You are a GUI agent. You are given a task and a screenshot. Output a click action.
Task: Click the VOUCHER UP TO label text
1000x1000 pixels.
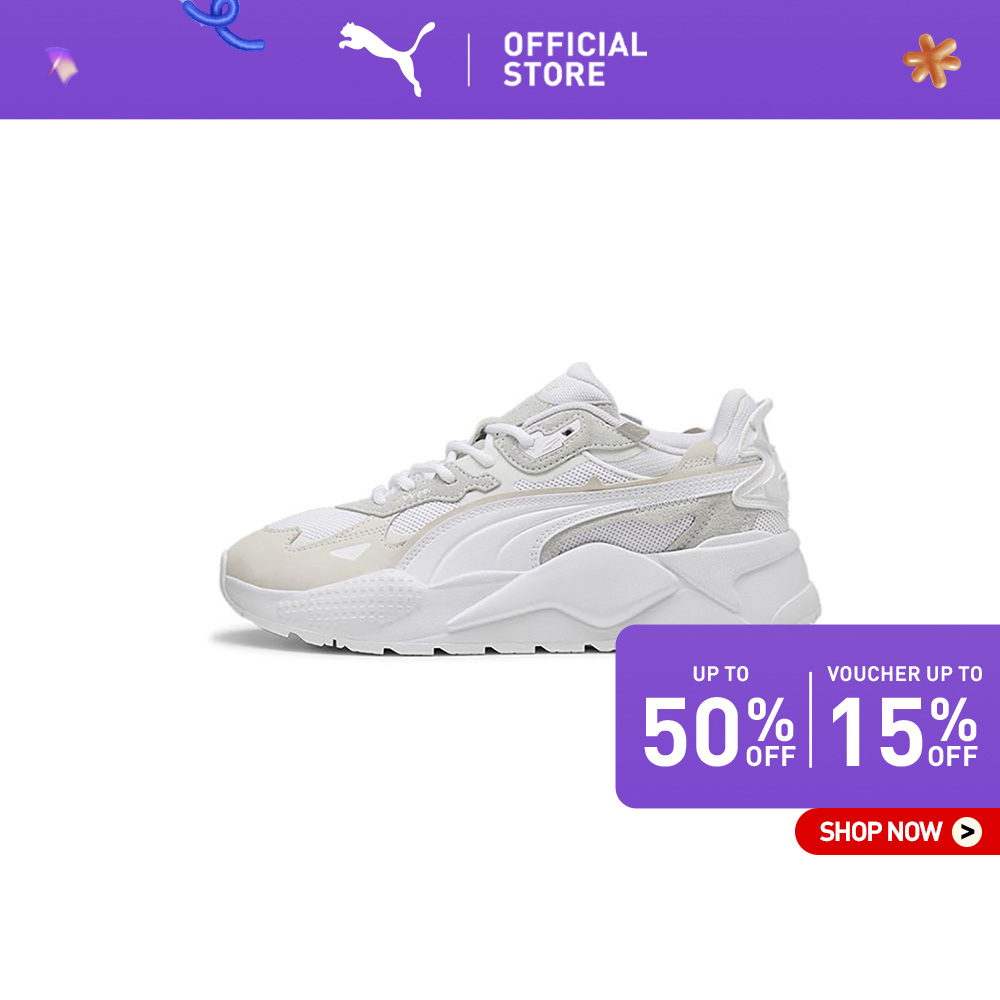point(904,674)
